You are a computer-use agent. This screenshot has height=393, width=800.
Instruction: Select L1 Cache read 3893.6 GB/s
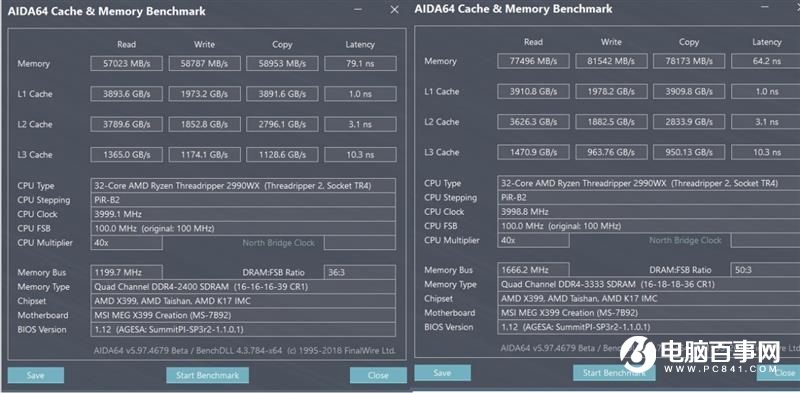pos(127,94)
